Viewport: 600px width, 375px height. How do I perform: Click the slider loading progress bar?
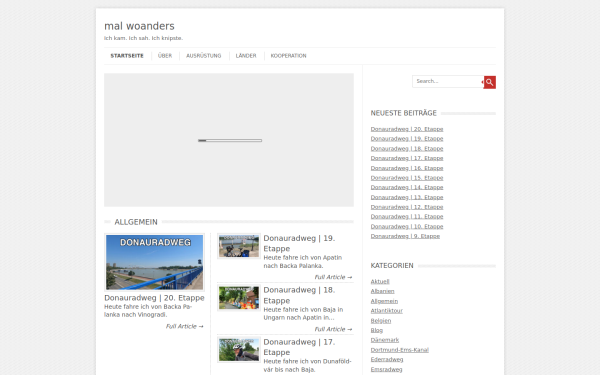click(230, 140)
